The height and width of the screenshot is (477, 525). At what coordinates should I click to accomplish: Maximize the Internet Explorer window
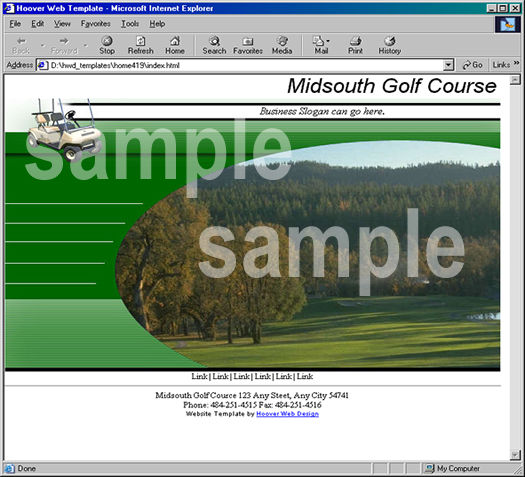tap(503, 8)
